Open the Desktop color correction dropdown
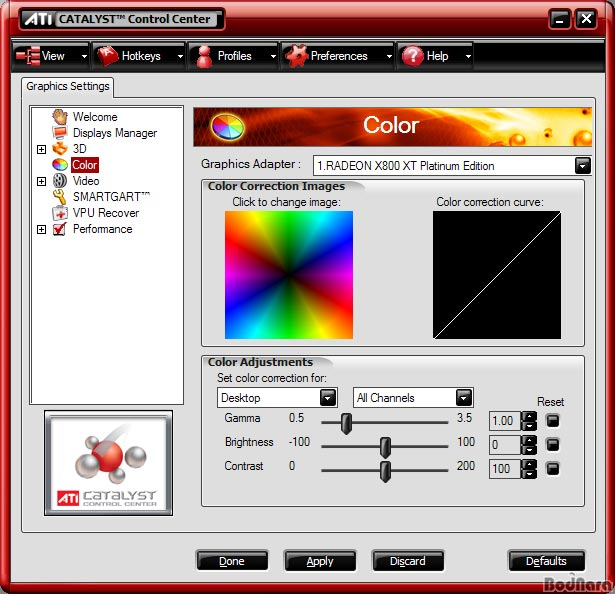This screenshot has height=594, width=615. (x=328, y=398)
